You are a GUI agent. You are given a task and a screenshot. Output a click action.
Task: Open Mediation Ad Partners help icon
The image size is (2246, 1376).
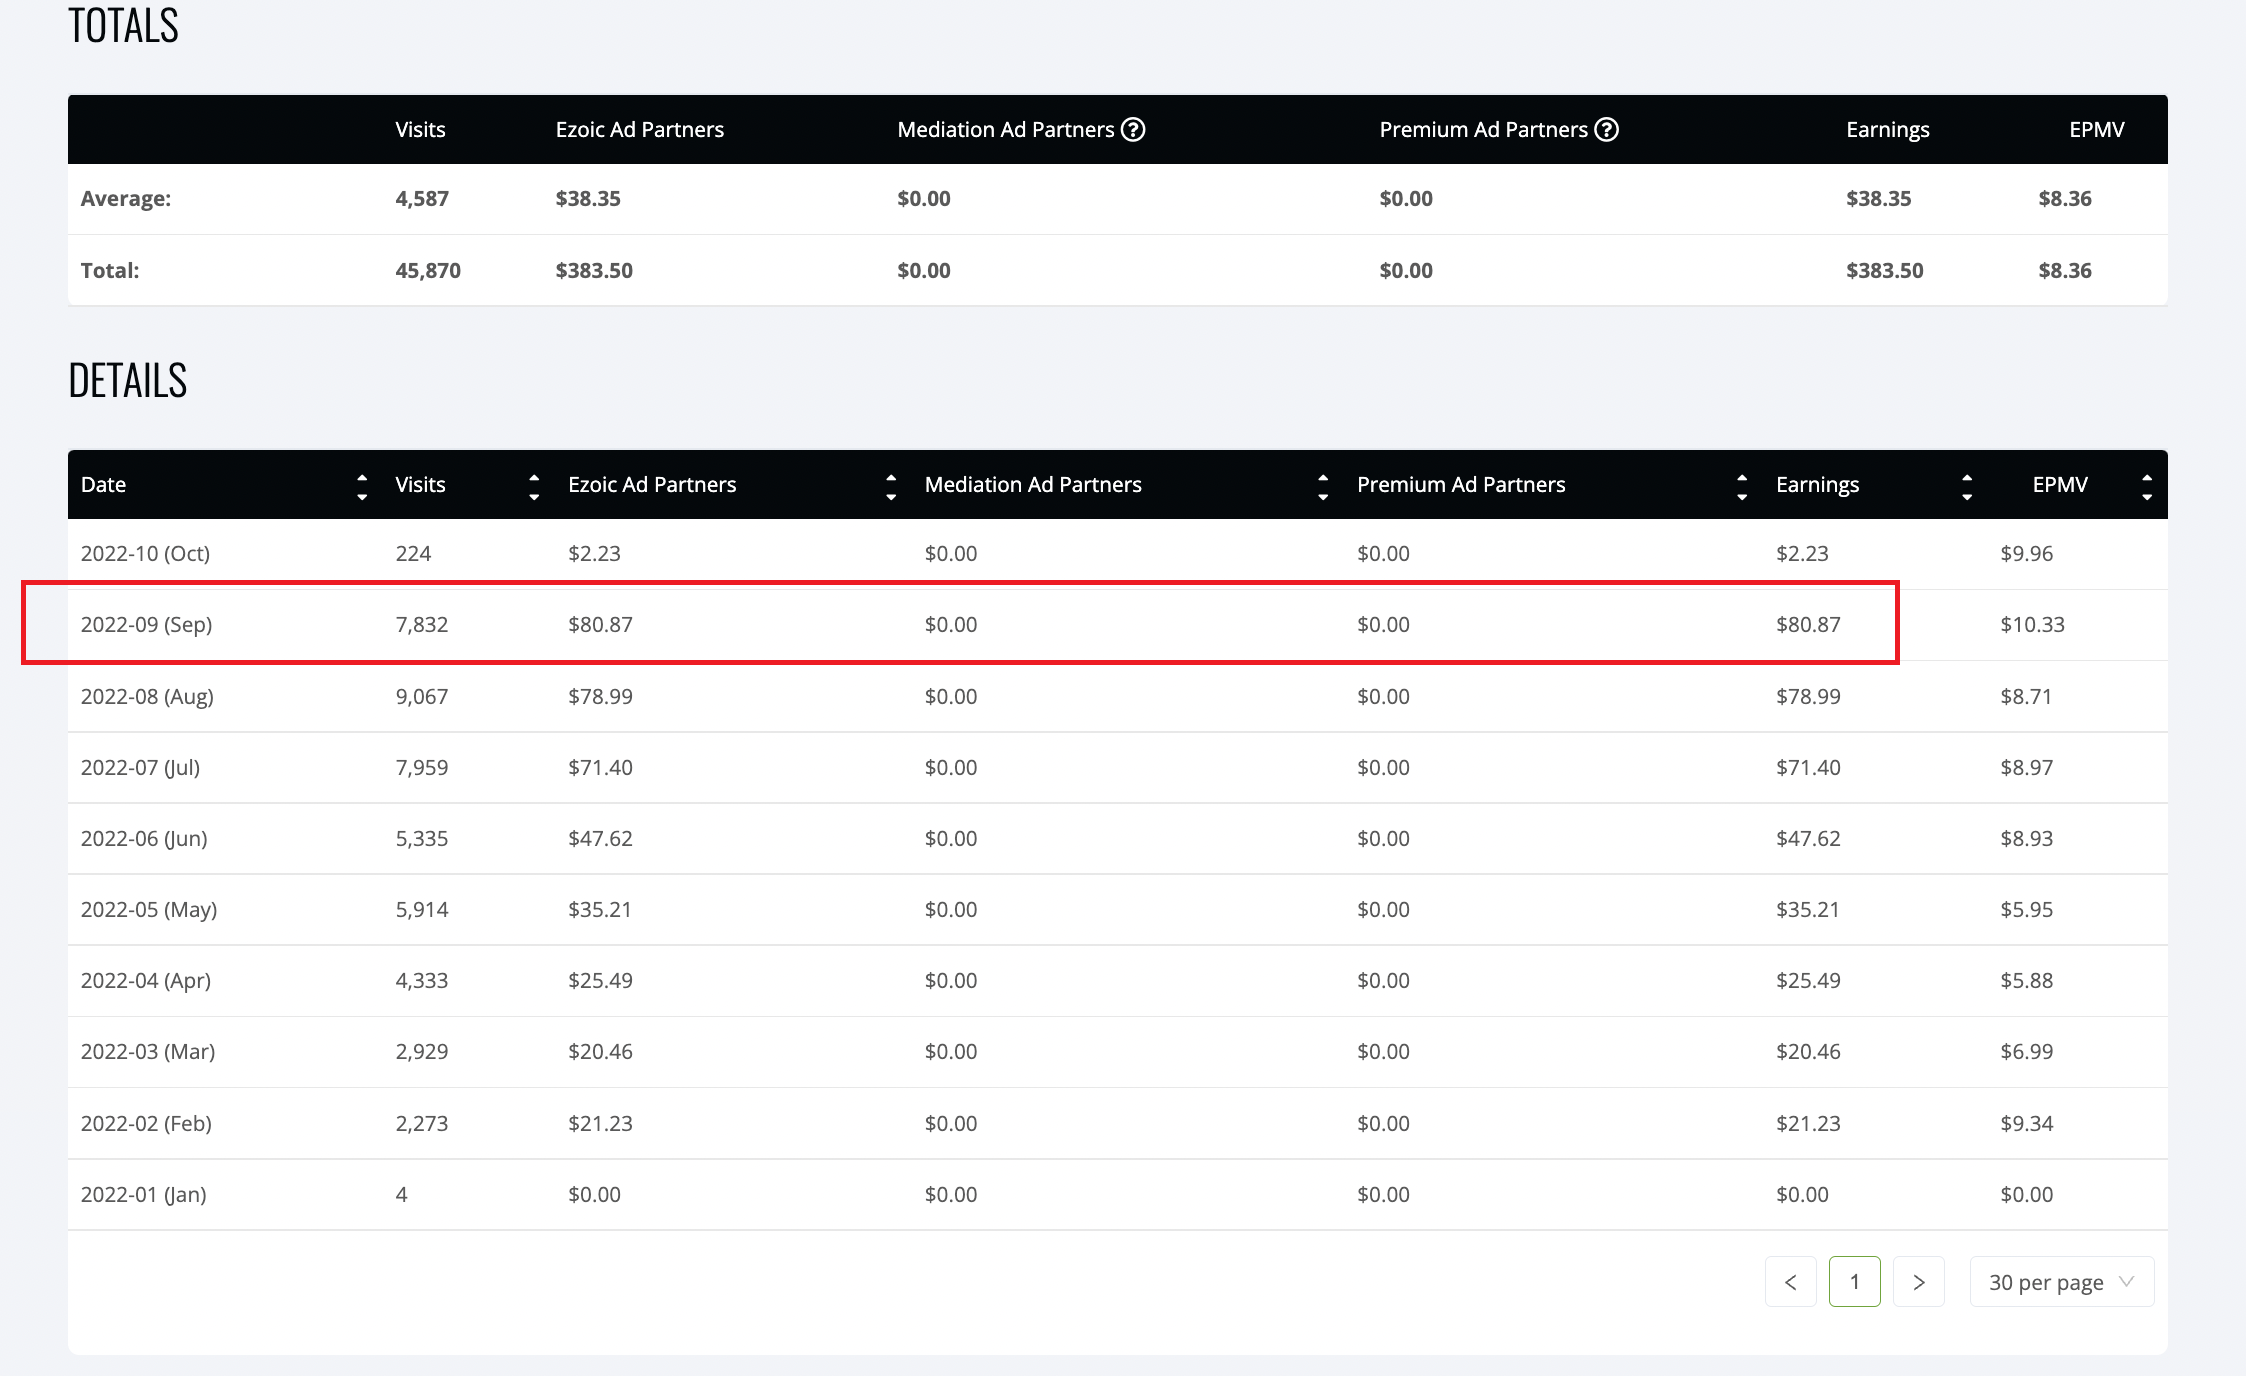pos(1133,129)
